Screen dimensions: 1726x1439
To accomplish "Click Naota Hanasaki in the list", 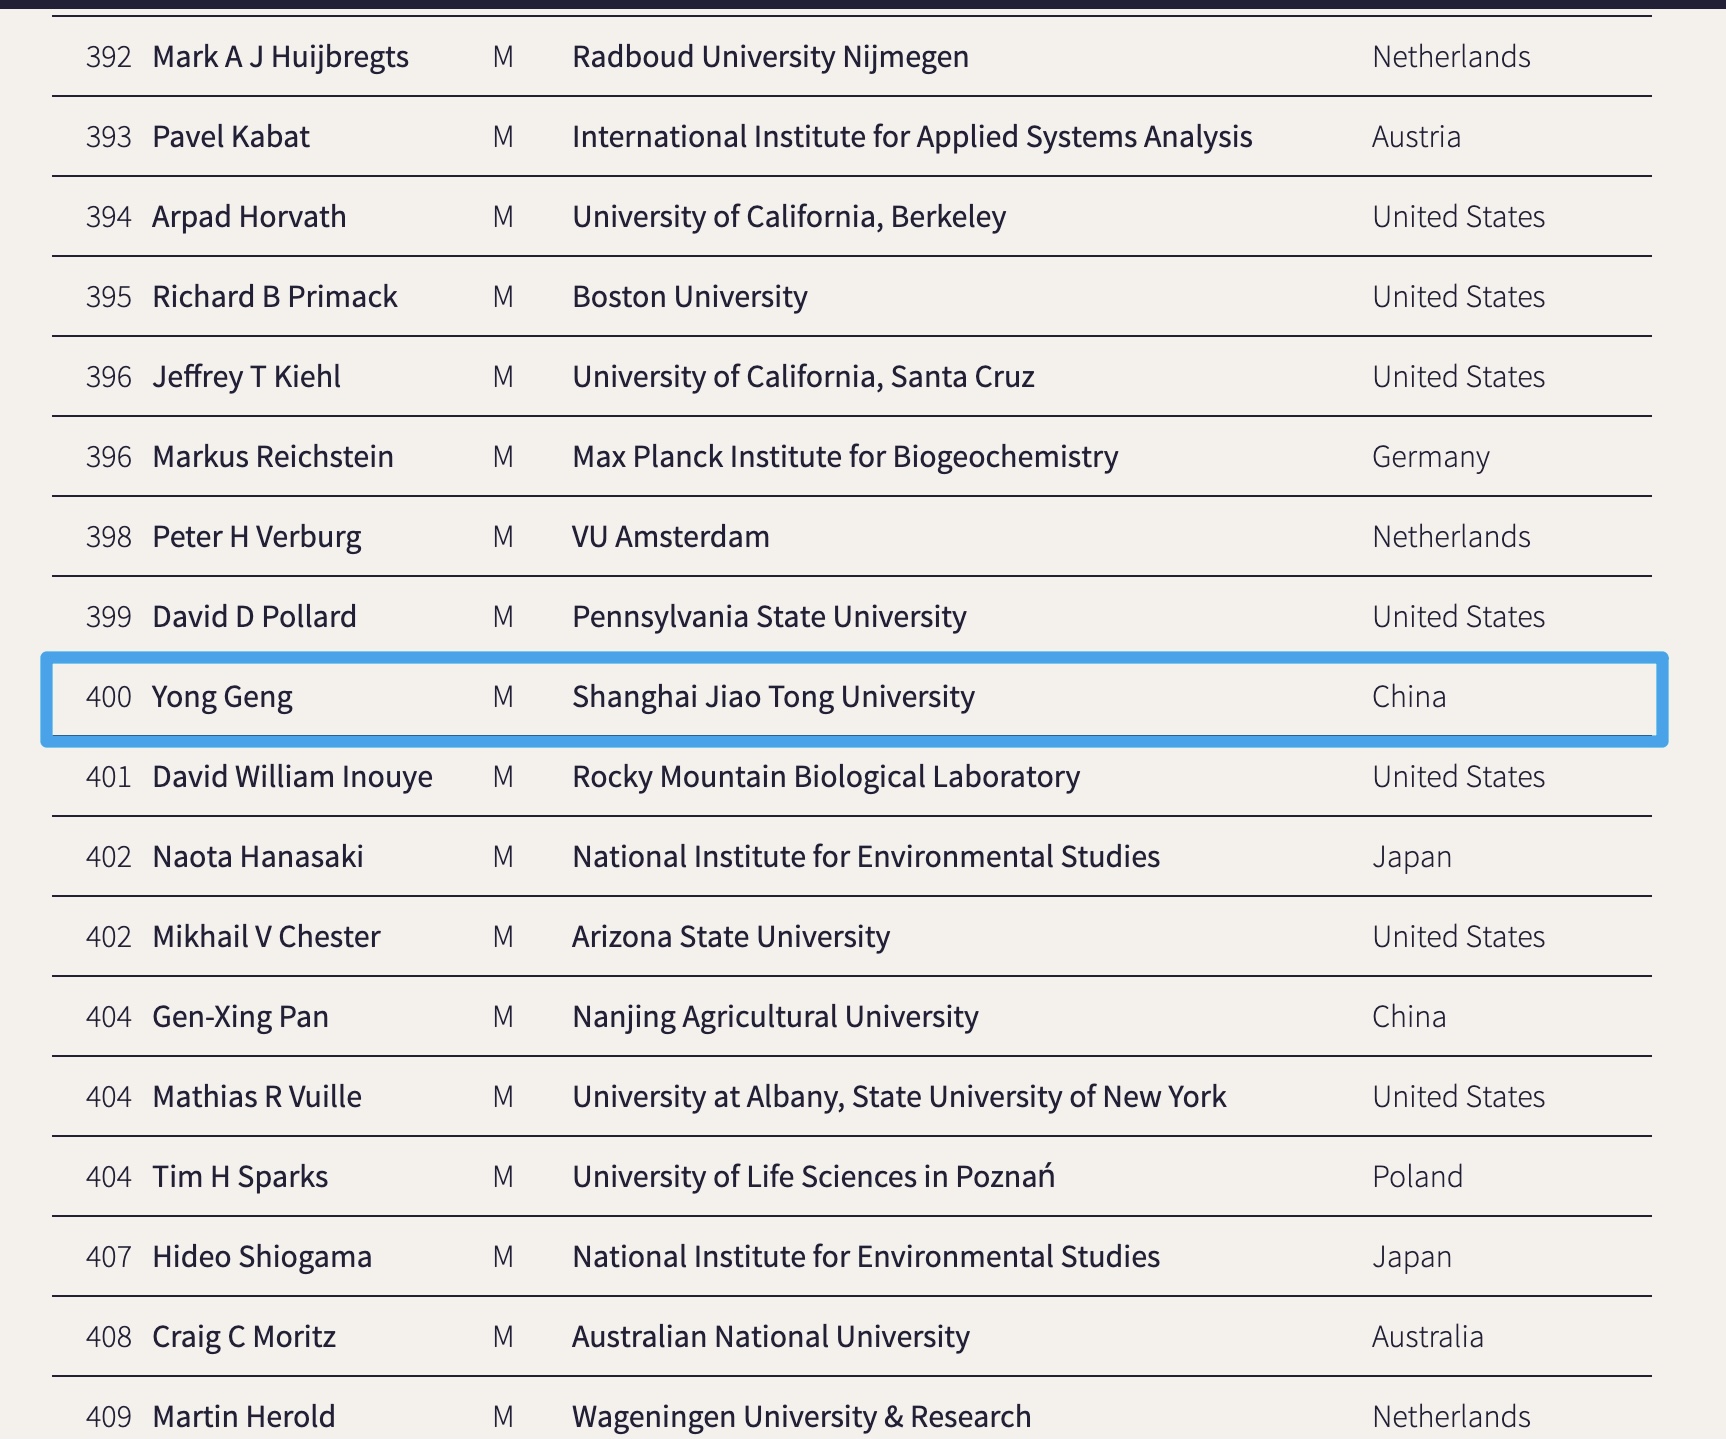I will click(258, 857).
